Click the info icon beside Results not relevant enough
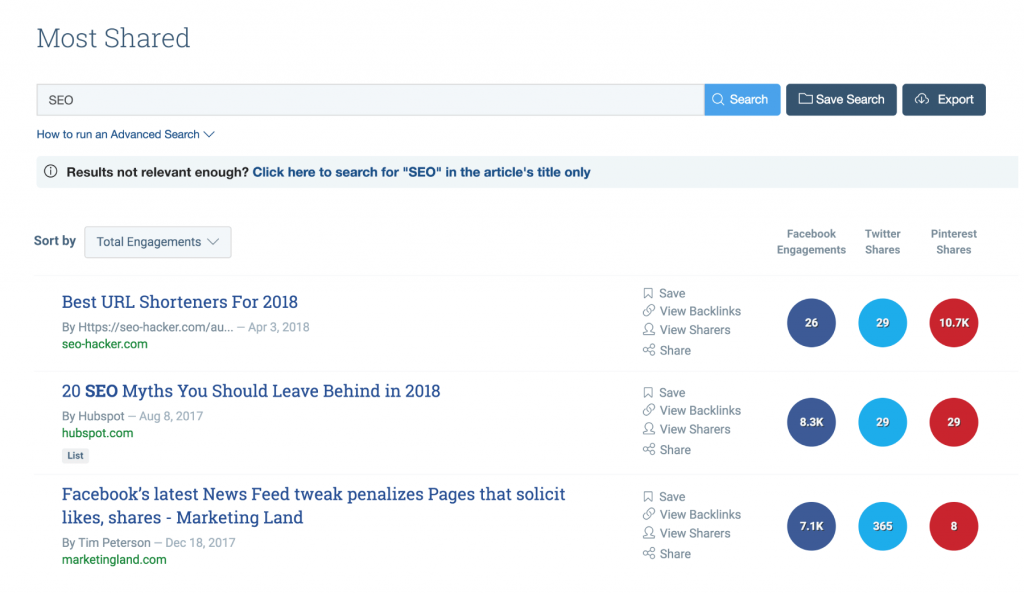This screenshot has width=1024, height=593. (50, 172)
